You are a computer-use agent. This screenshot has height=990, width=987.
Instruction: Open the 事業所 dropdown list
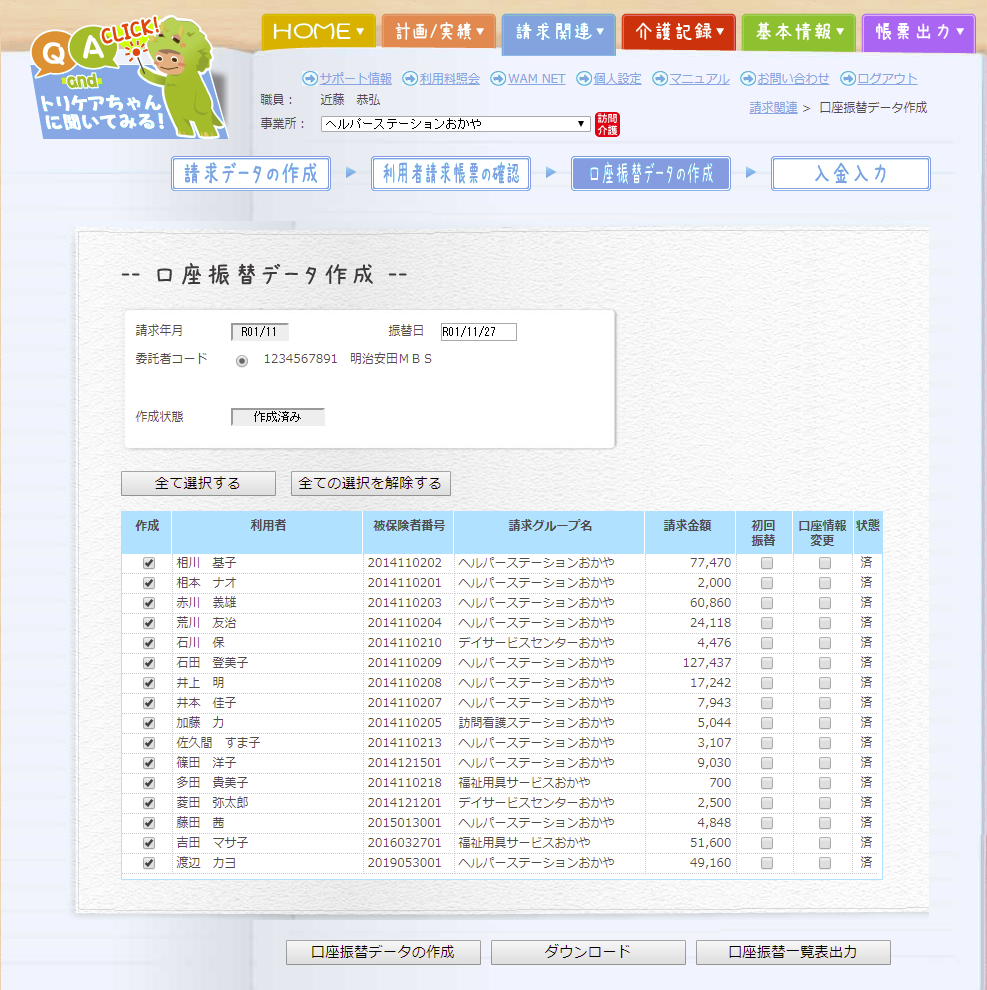(x=456, y=124)
